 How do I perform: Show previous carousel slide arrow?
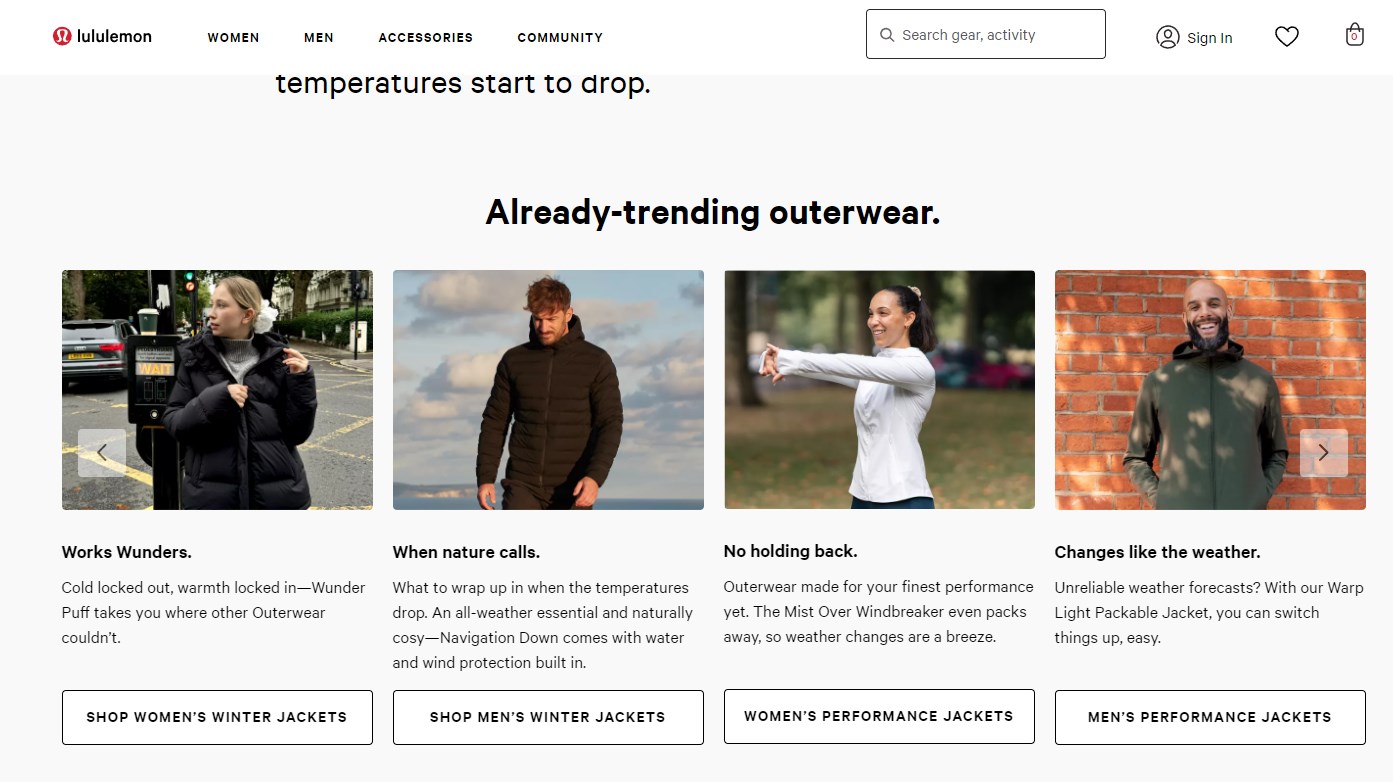(x=102, y=453)
